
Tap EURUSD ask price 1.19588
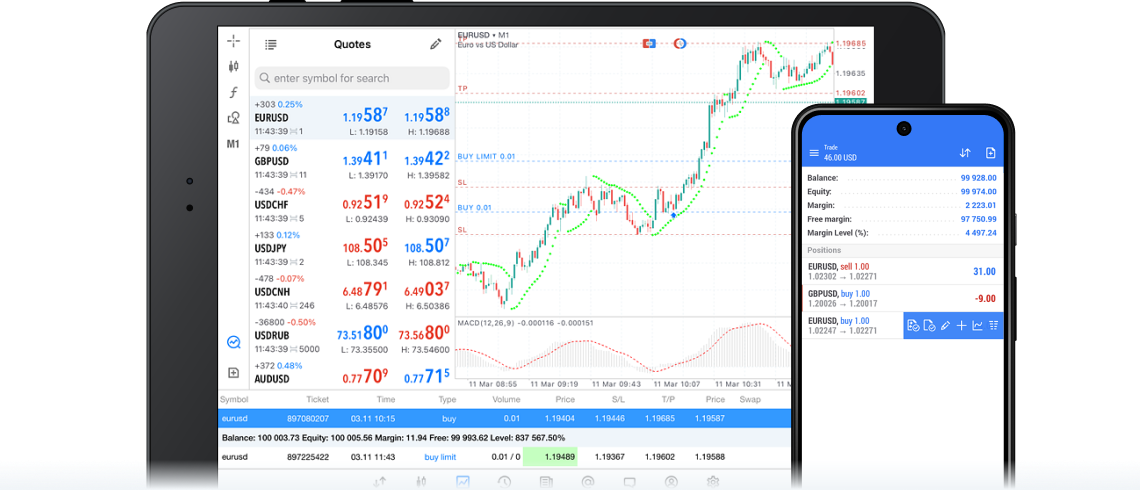[x=427, y=116]
